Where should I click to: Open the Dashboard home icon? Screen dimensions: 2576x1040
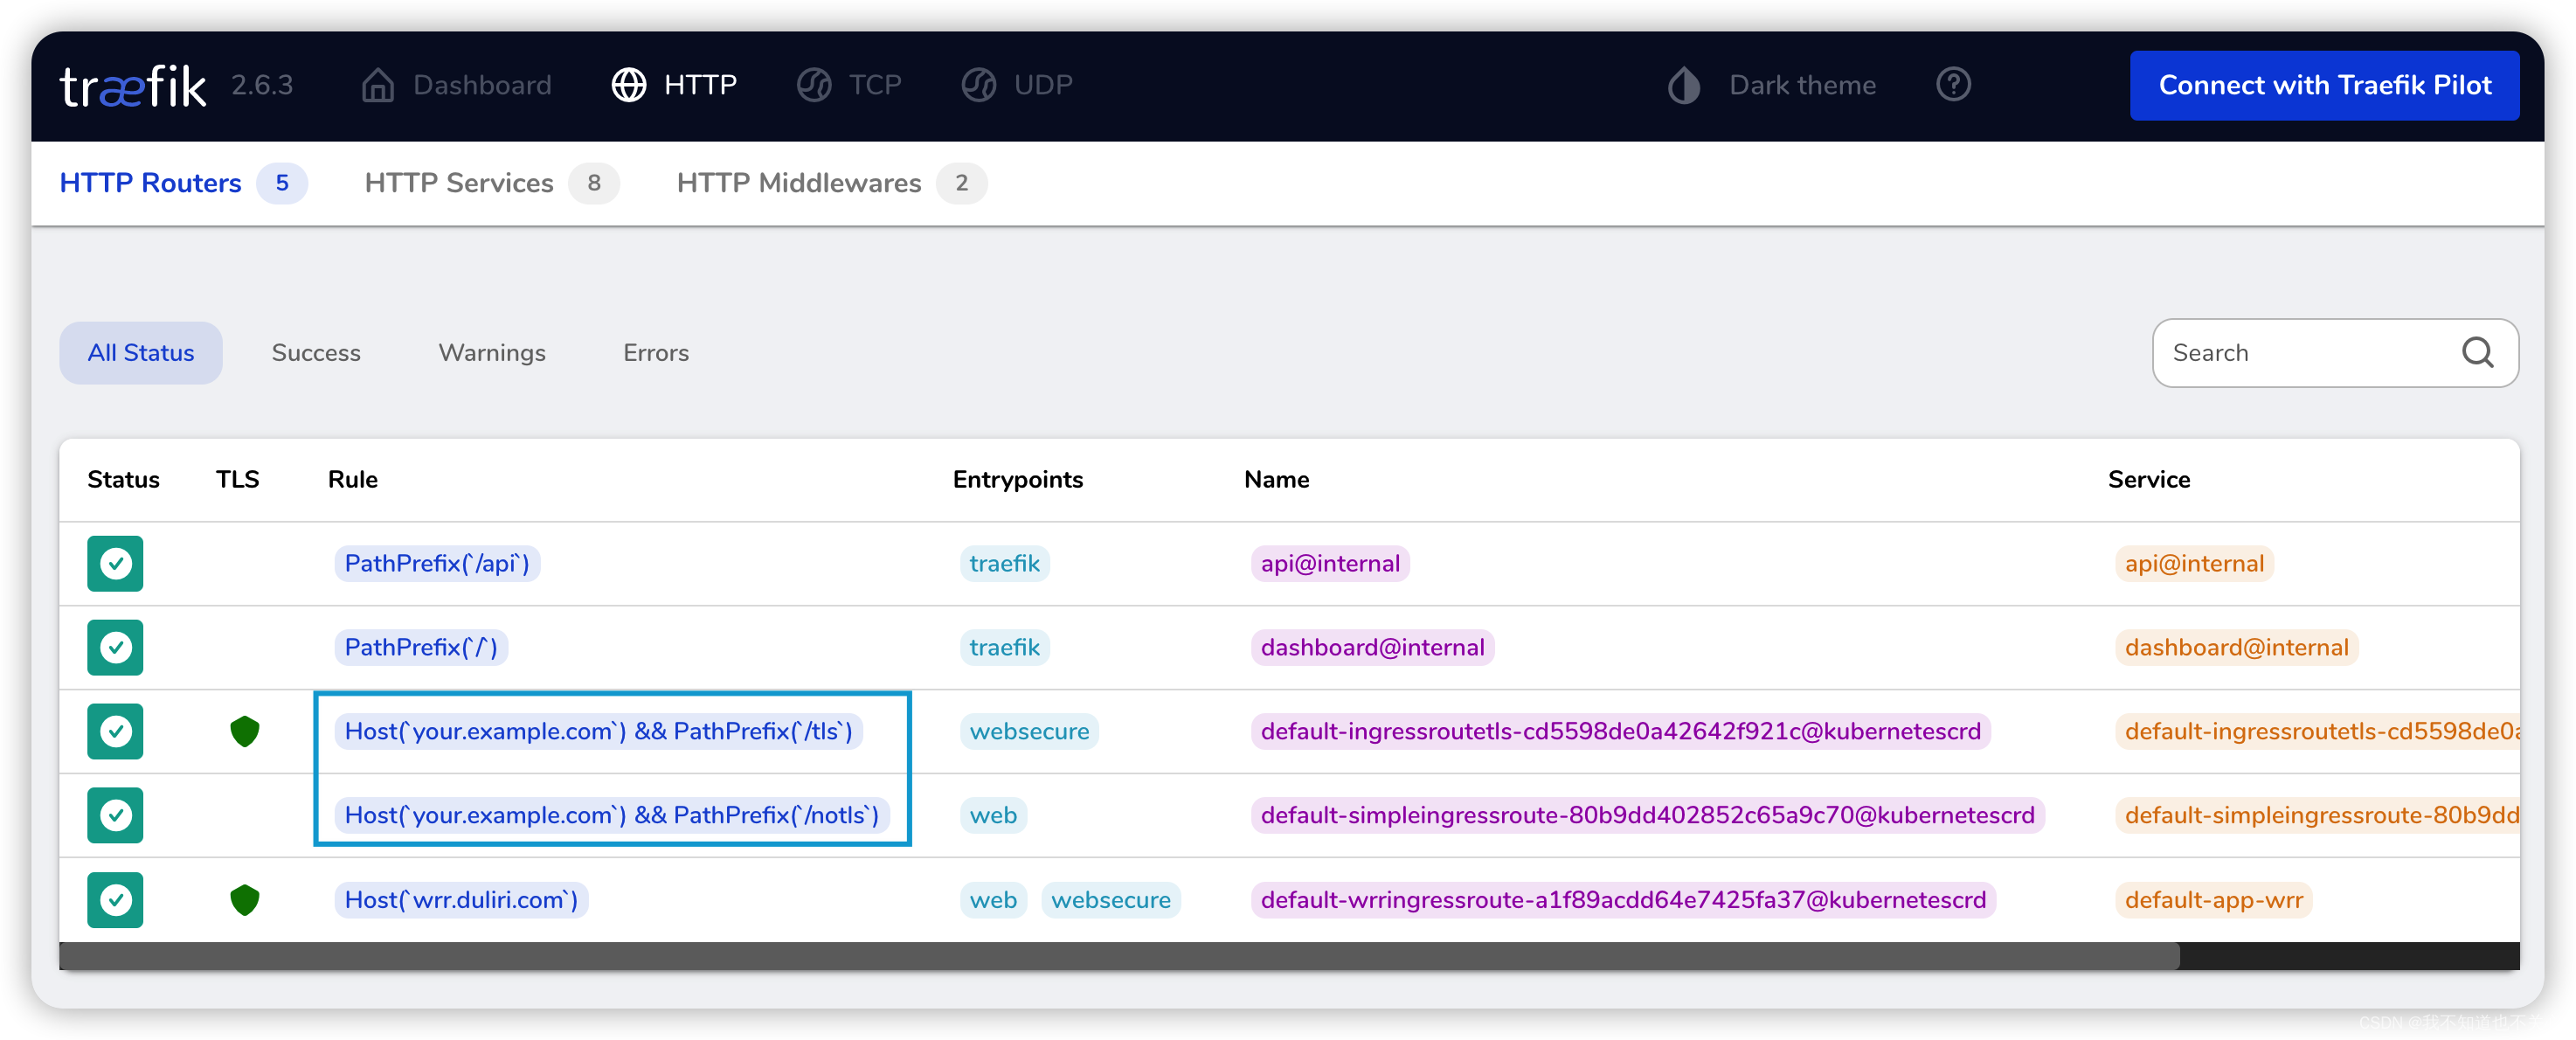click(377, 85)
